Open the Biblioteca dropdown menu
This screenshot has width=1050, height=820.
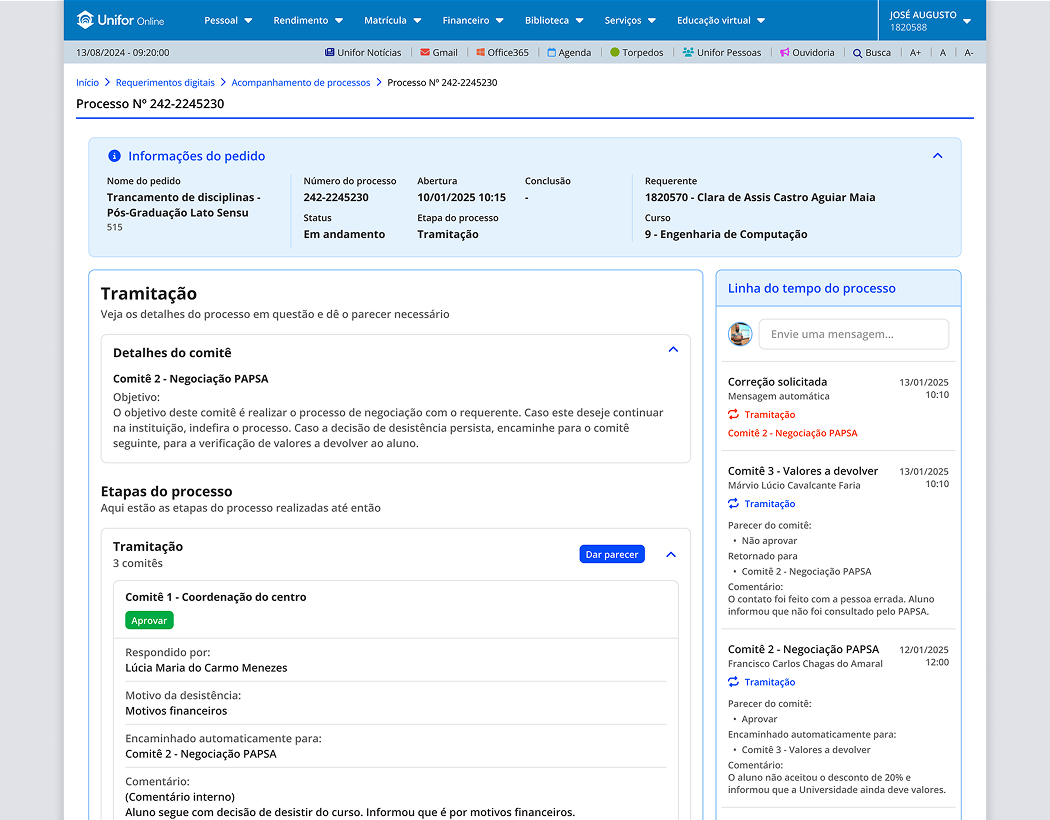click(x=554, y=20)
